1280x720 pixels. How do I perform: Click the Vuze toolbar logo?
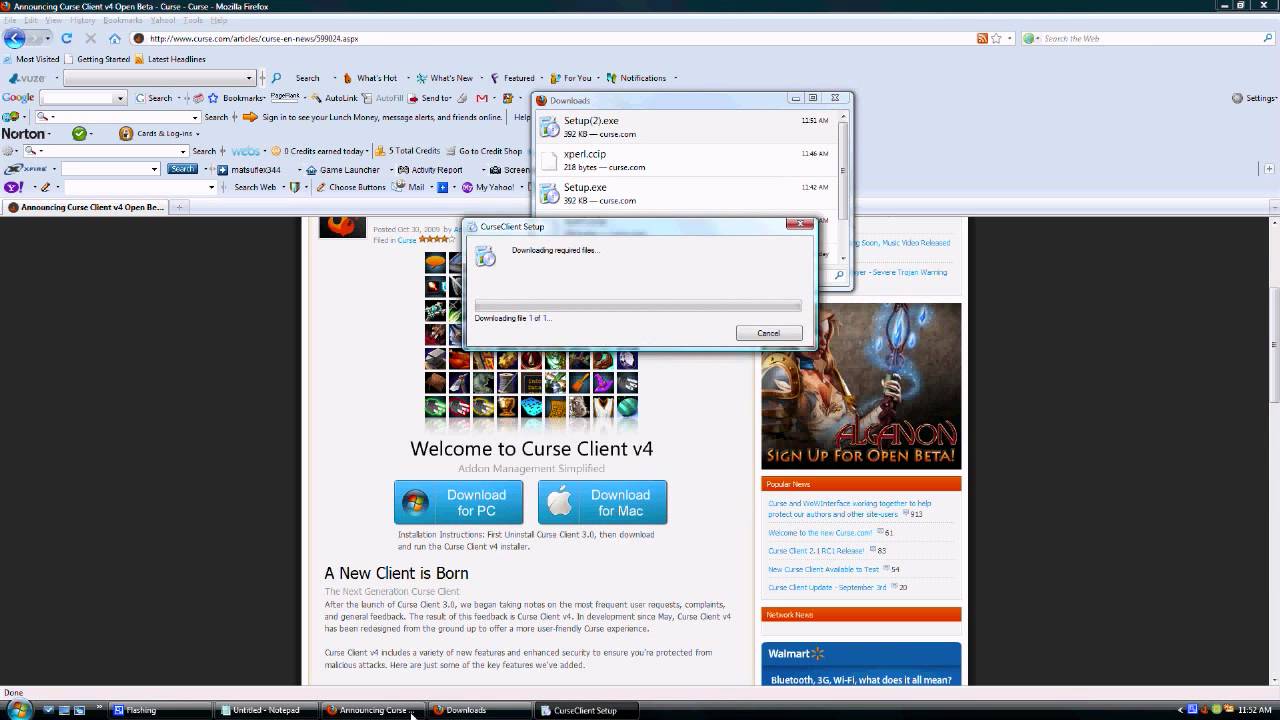click(25, 78)
